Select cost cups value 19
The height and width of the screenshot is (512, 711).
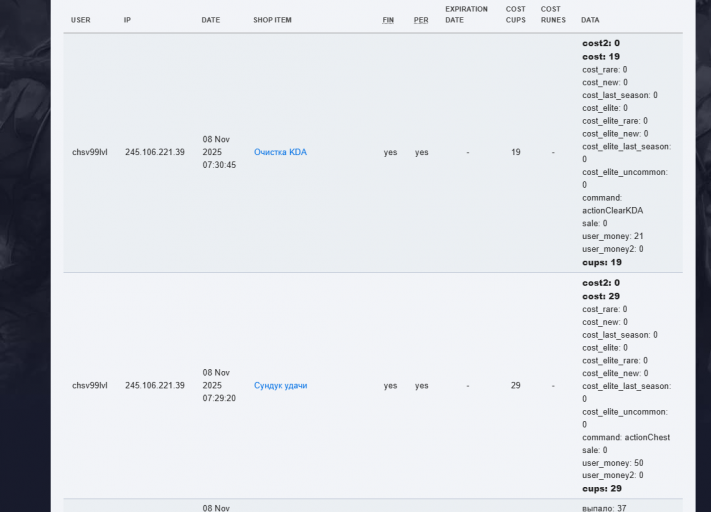tap(516, 152)
